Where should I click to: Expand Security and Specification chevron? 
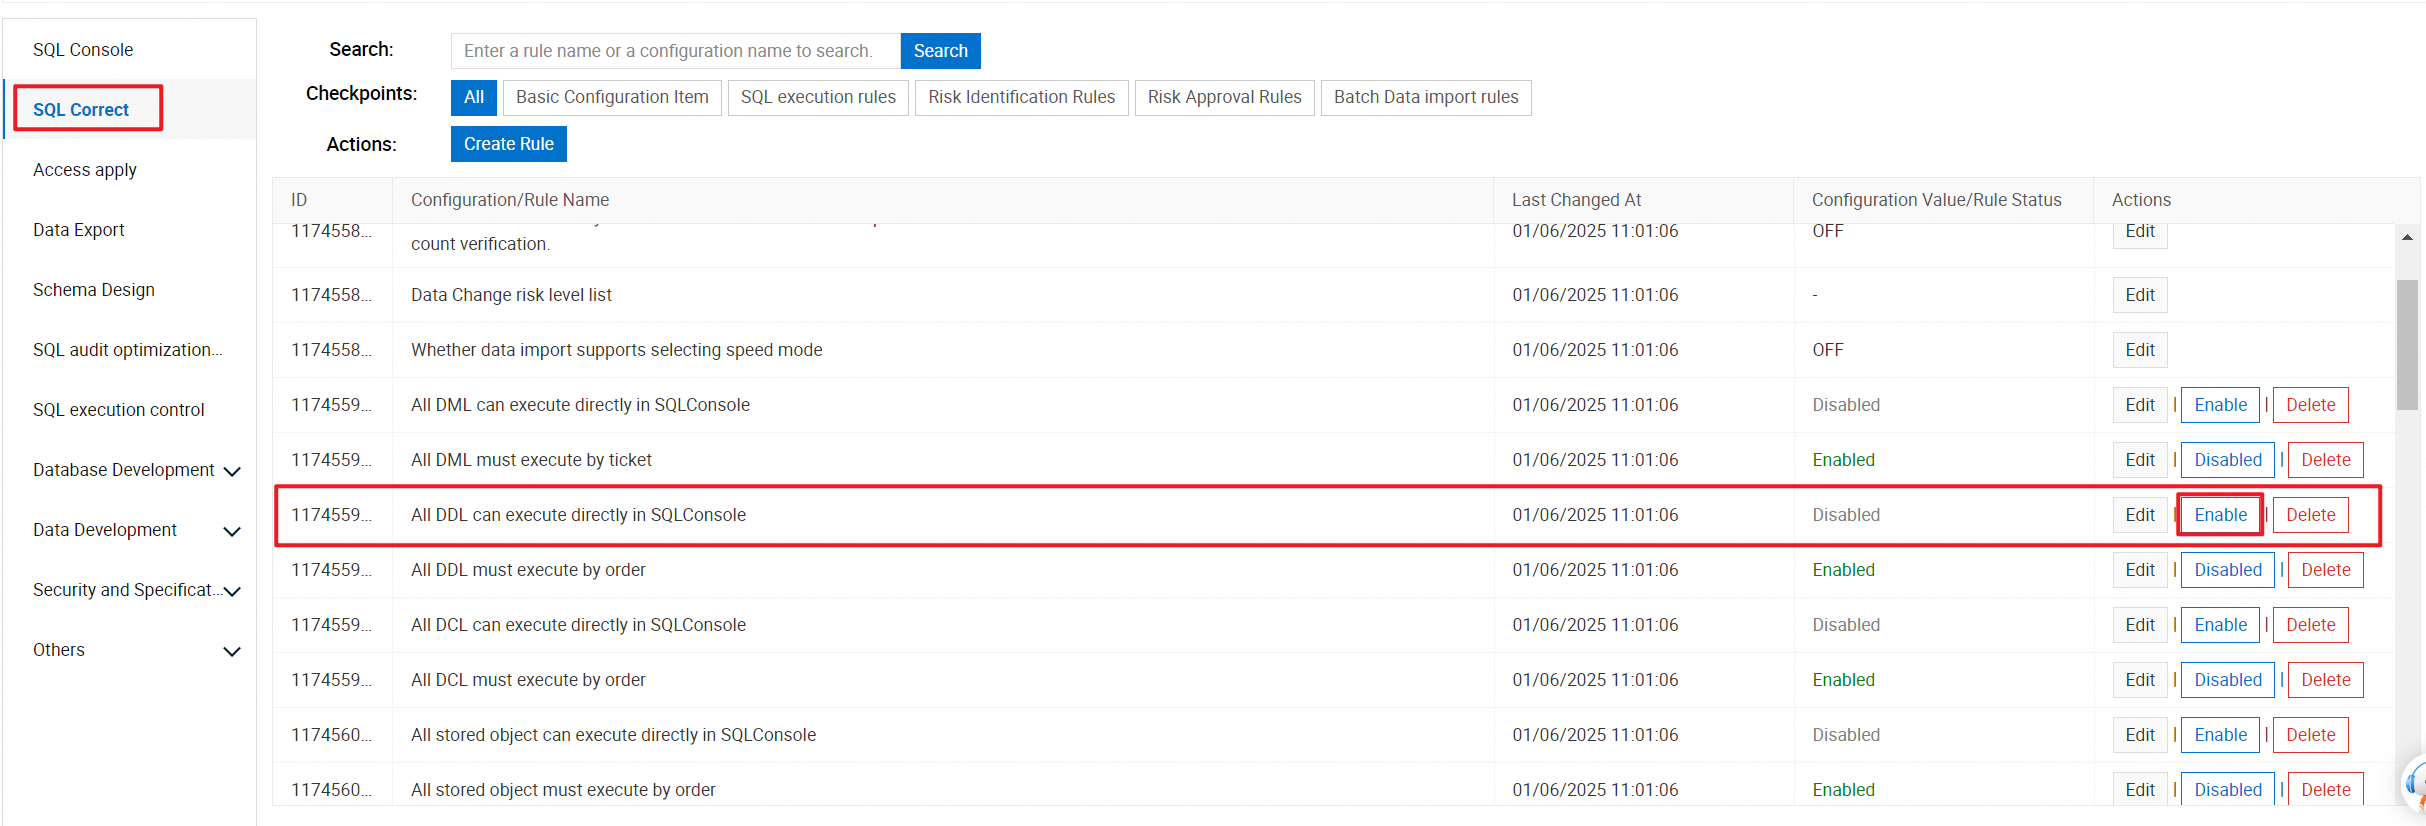[x=232, y=591]
